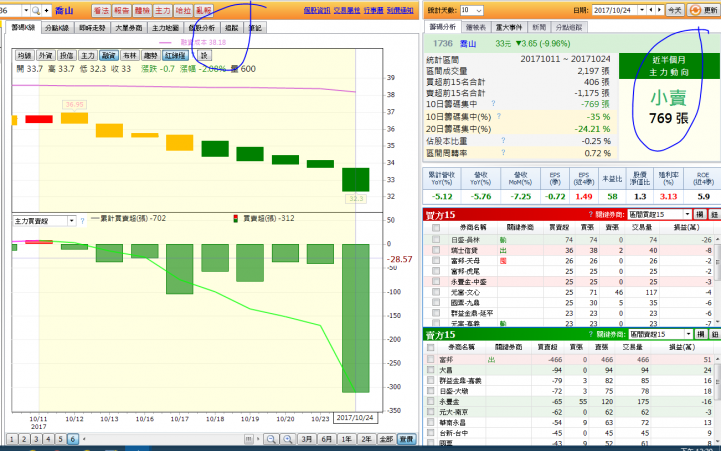Check the 永豐金 seller row checkbox

430,401
